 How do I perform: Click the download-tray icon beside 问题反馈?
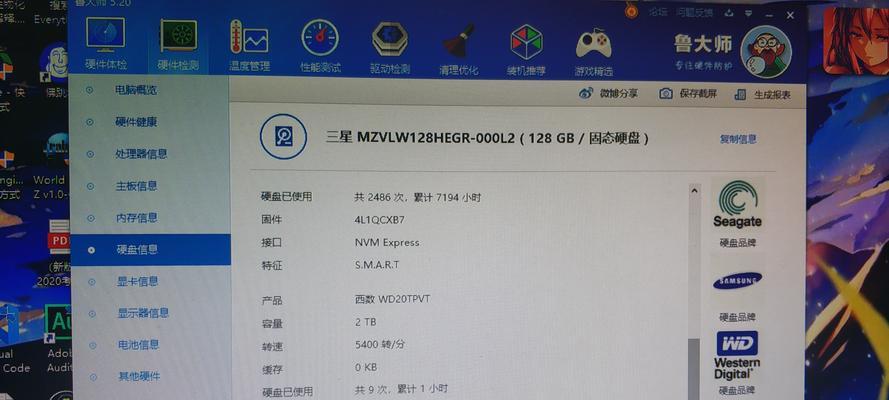729,12
